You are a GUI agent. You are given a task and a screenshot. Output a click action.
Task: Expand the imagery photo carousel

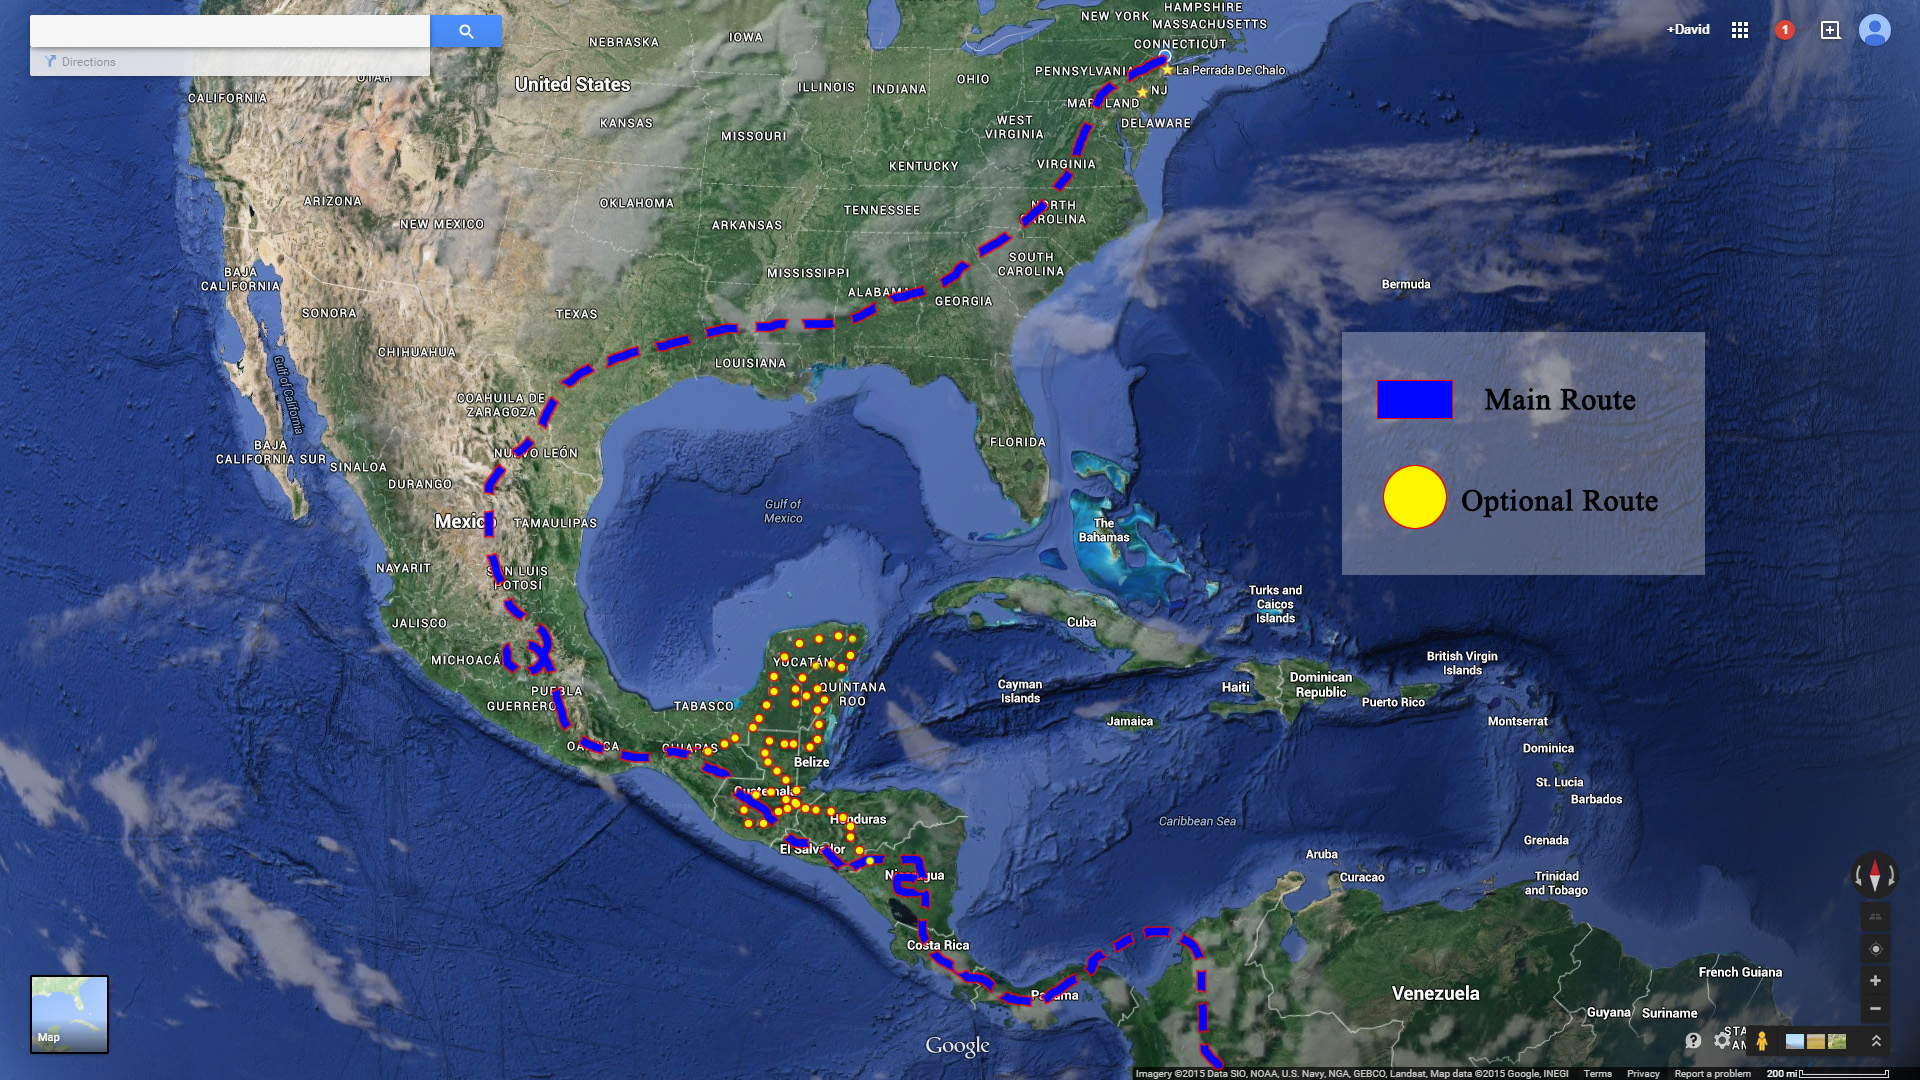click(x=1876, y=1041)
